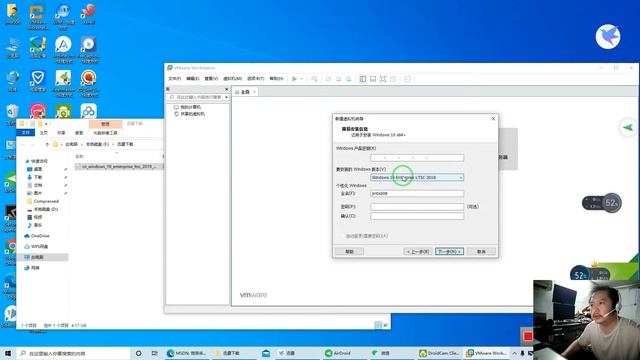Click the 取消 cancel button in the wizard
640x360 pixels.
(x=482, y=251)
